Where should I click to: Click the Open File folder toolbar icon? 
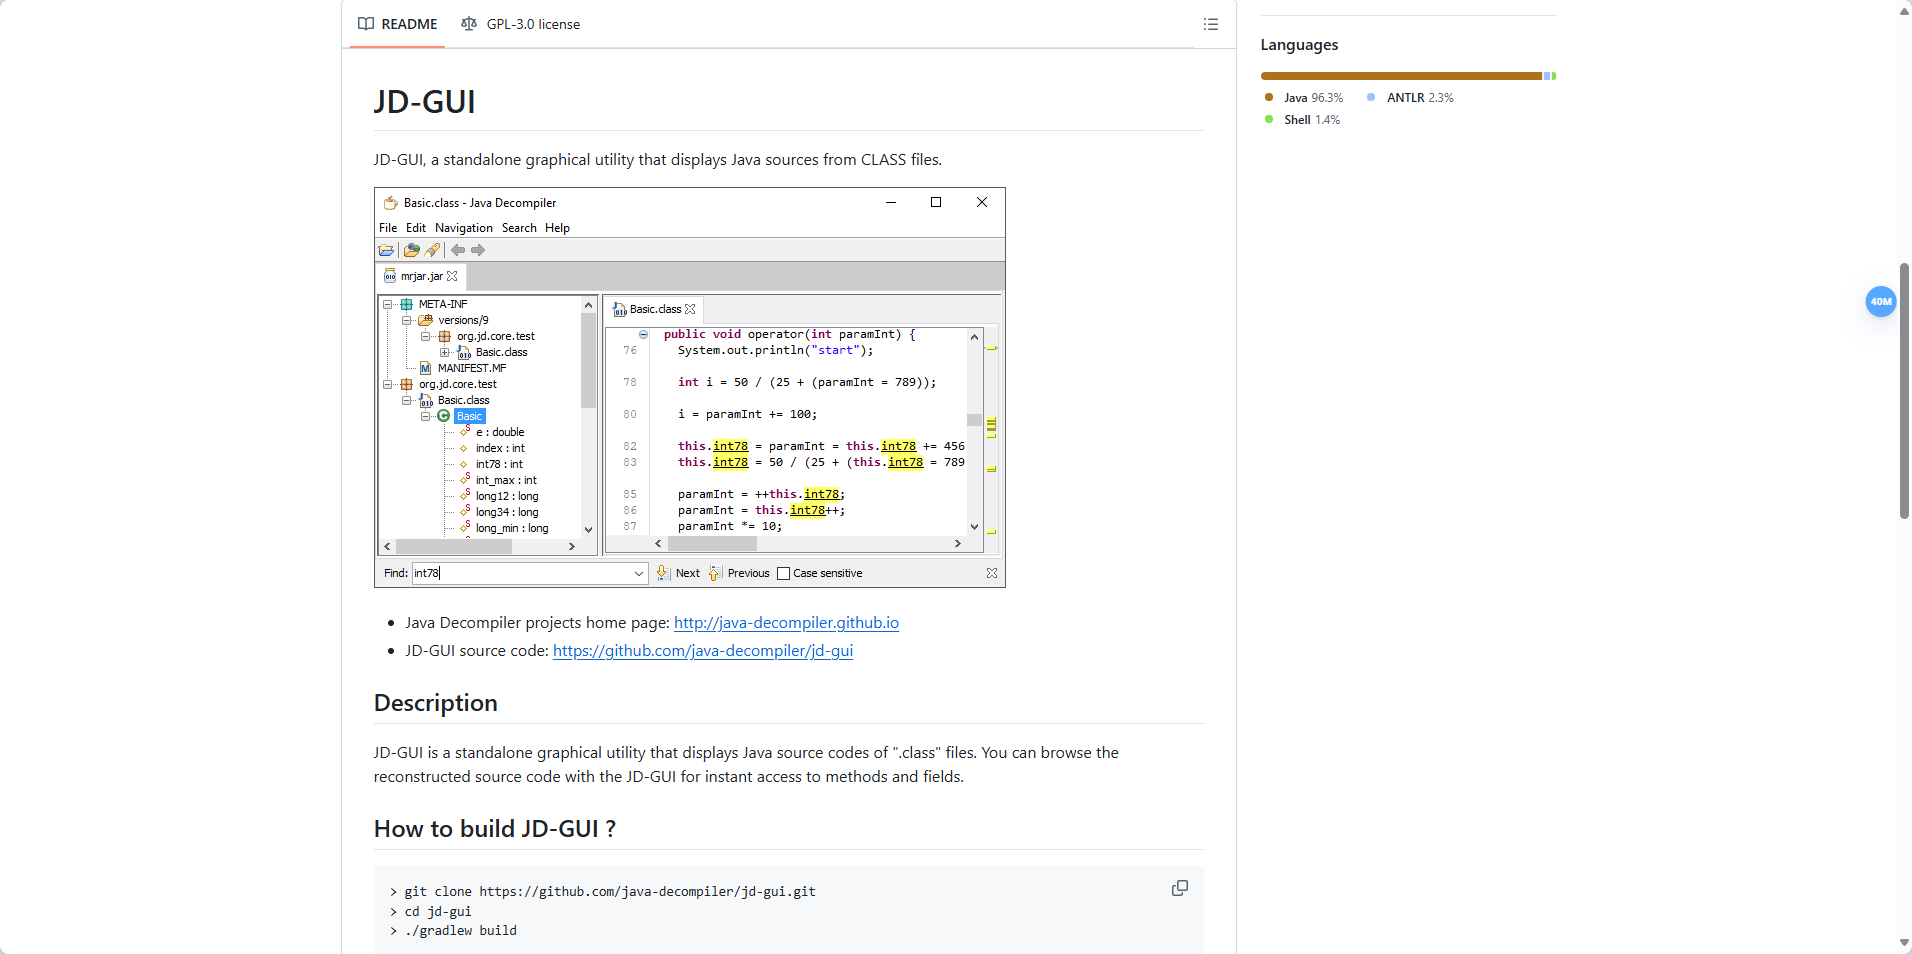386,250
